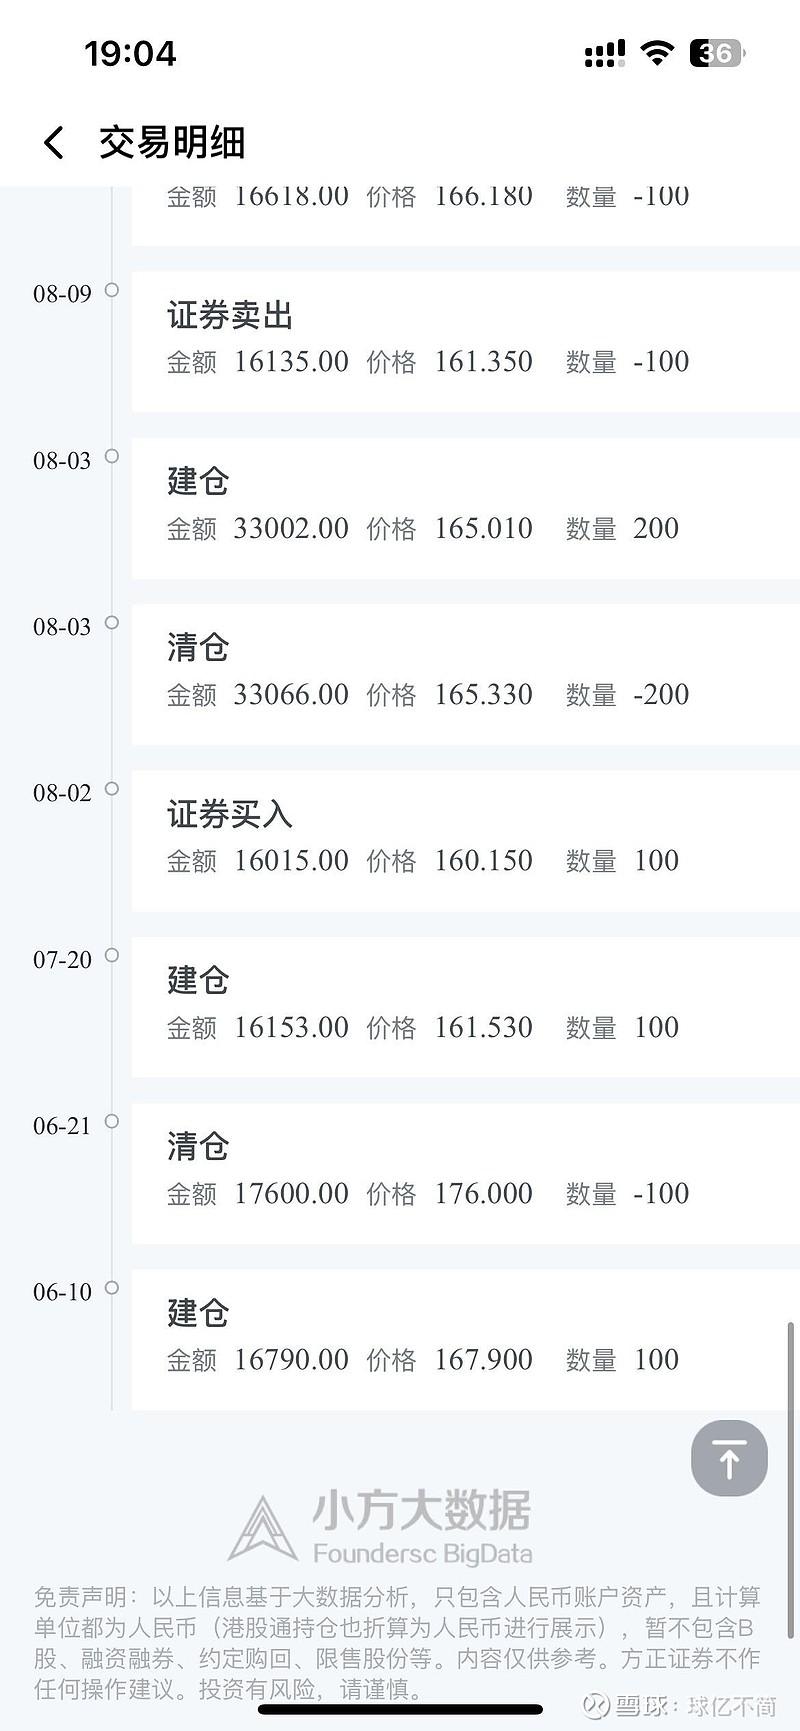800x1731 pixels.
Task: Tap the 交易明细 page title
Action: (x=172, y=143)
